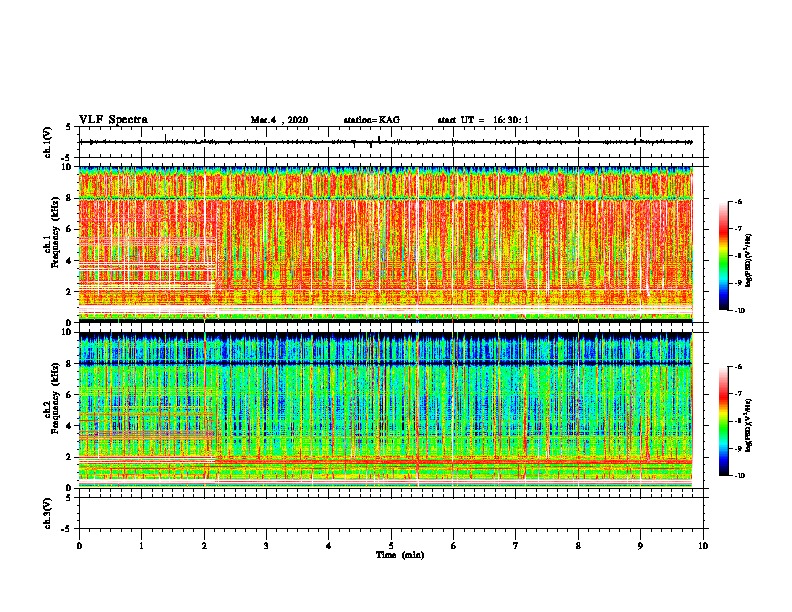The image size is (792, 612).
Task: Click the "Time (min)" x-axis label
Action: pyautogui.click(x=400, y=555)
